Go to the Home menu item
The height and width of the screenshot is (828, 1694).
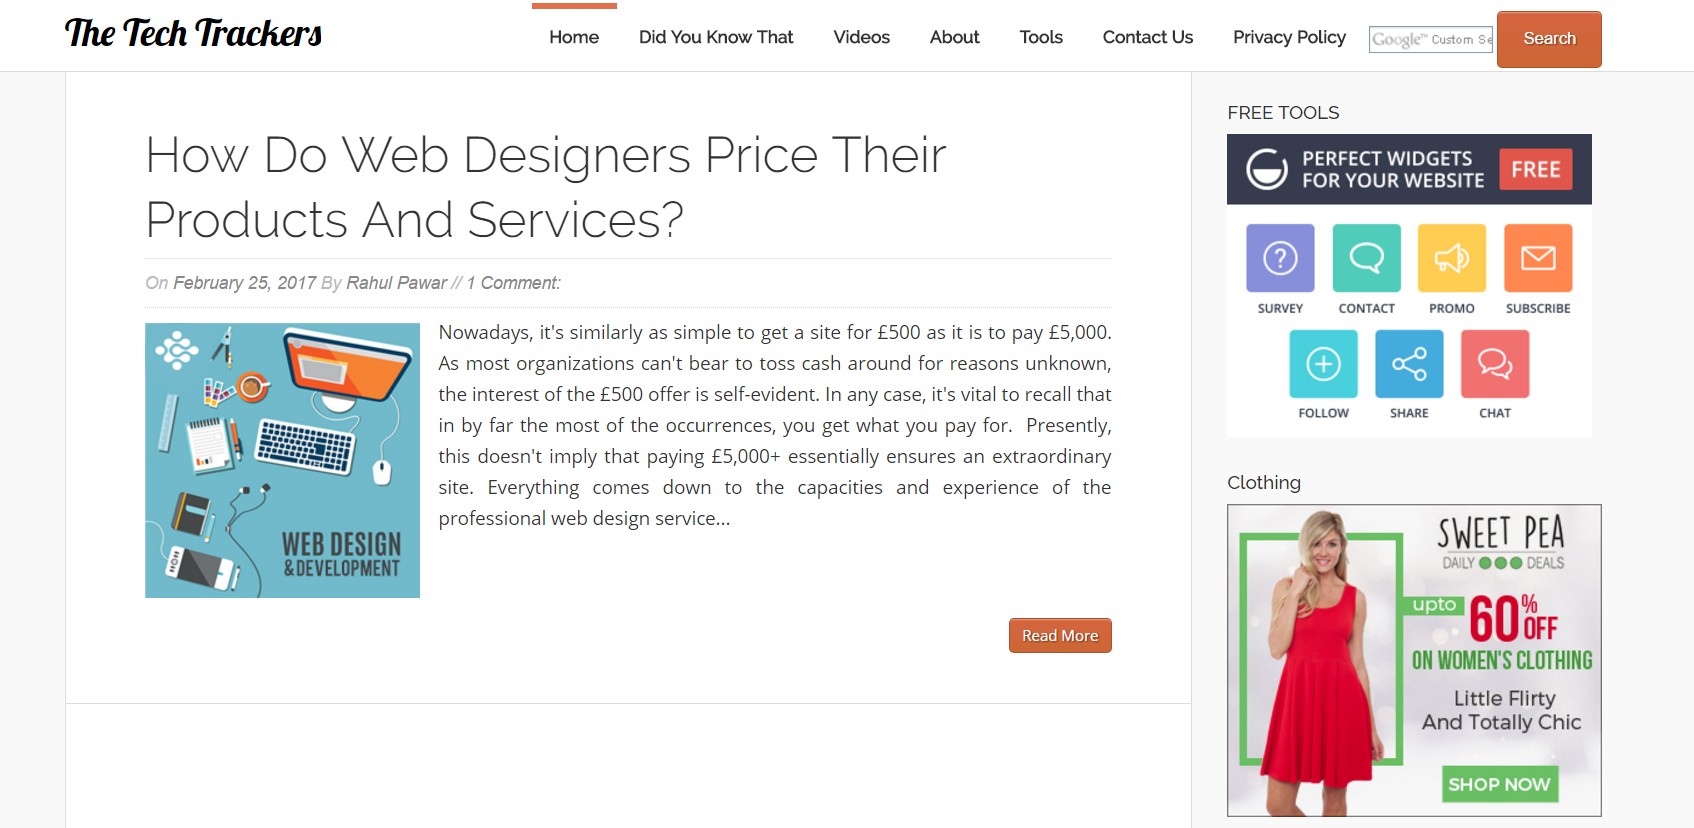point(574,37)
